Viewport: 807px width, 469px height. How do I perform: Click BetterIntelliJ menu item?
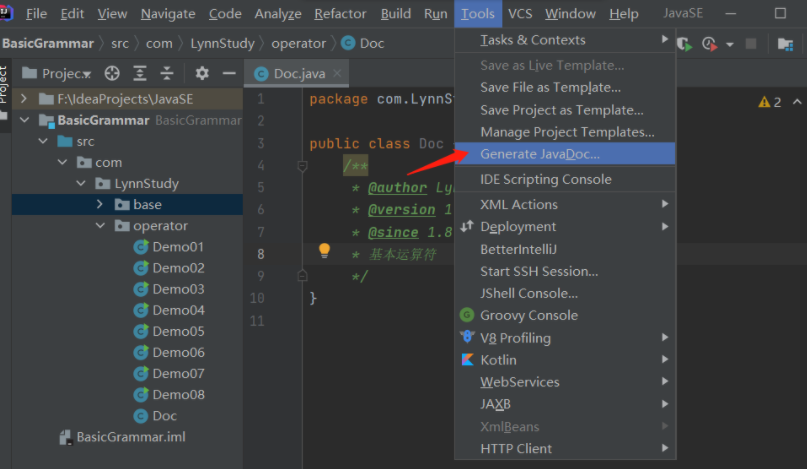565,249
